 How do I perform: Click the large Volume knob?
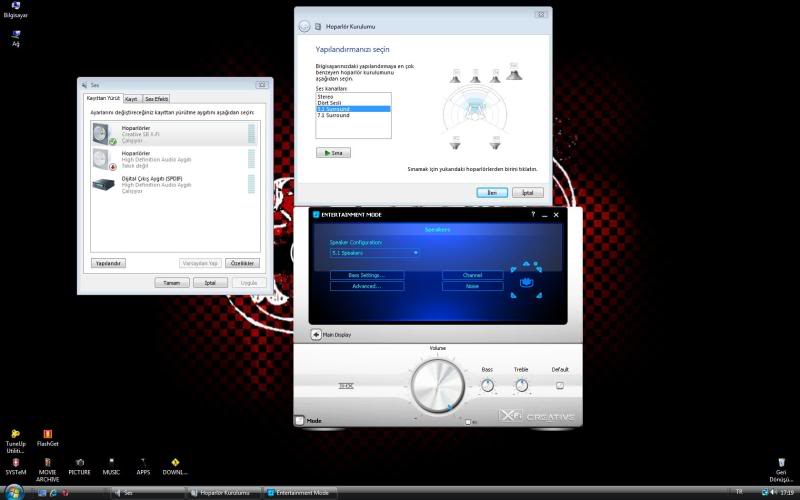point(437,384)
